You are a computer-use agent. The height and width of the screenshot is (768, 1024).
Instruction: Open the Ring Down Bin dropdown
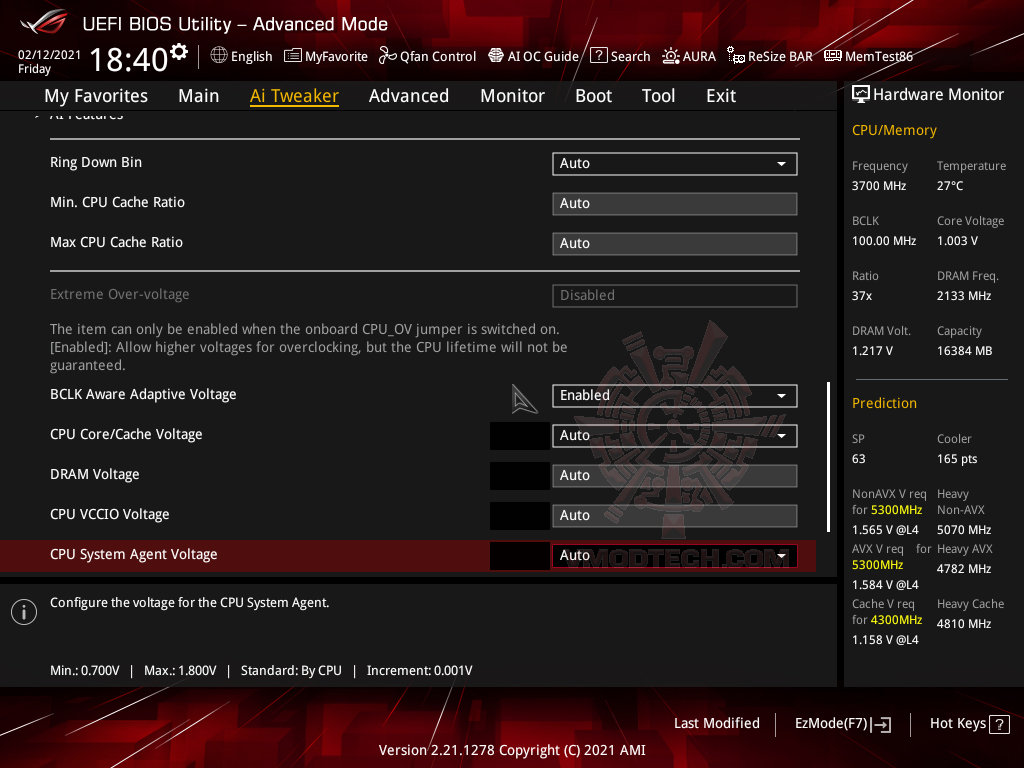[674, 163]
